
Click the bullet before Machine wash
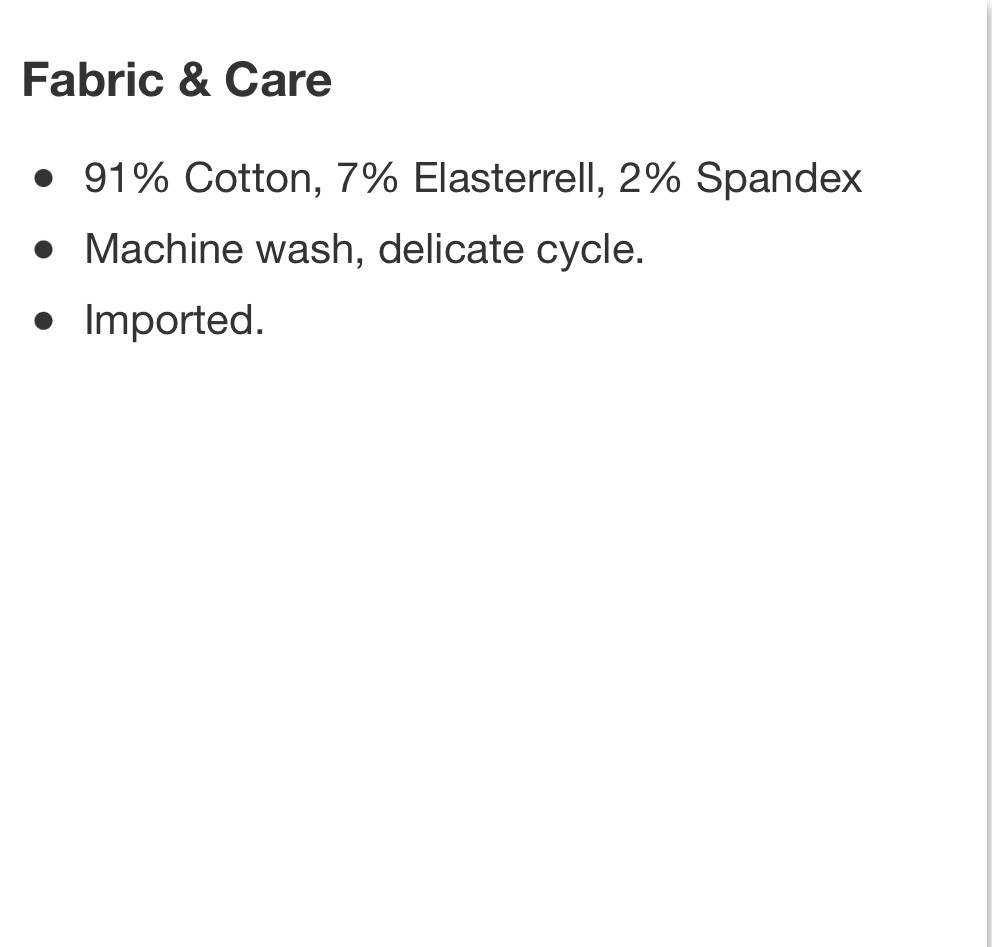[44, 249]
